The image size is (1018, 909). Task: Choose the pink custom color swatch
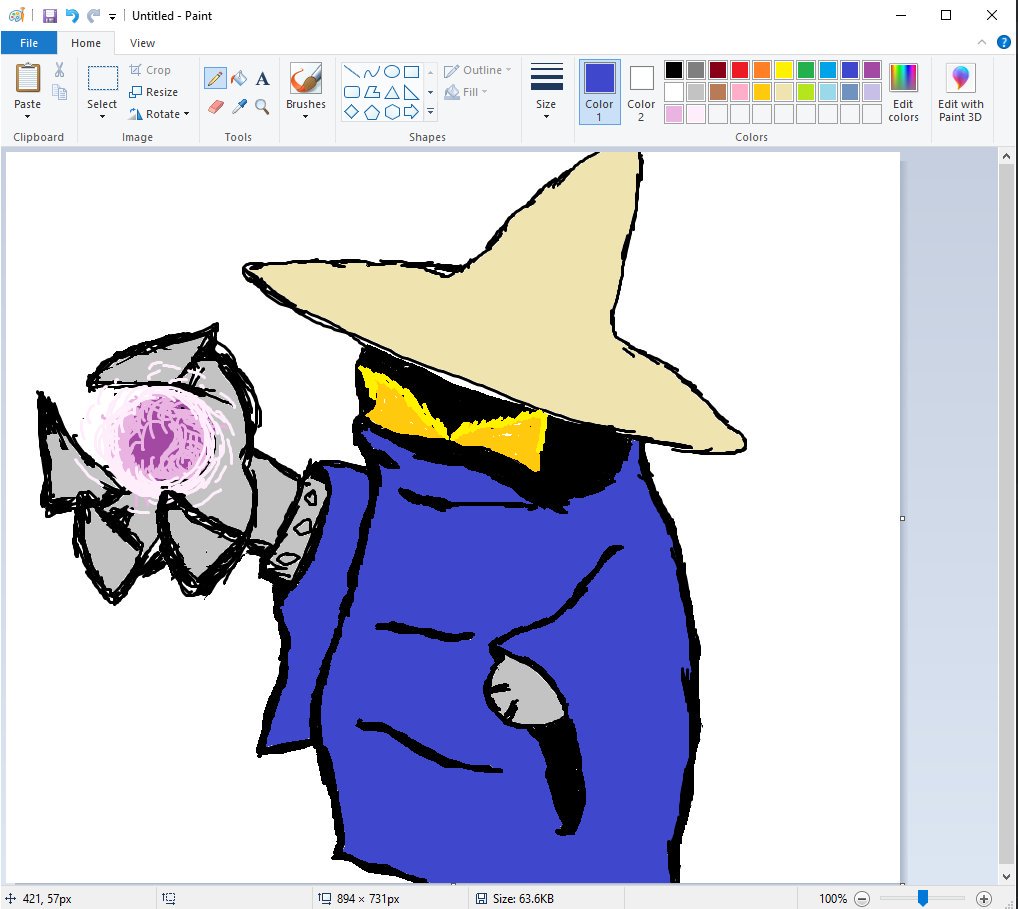(674, 114)
